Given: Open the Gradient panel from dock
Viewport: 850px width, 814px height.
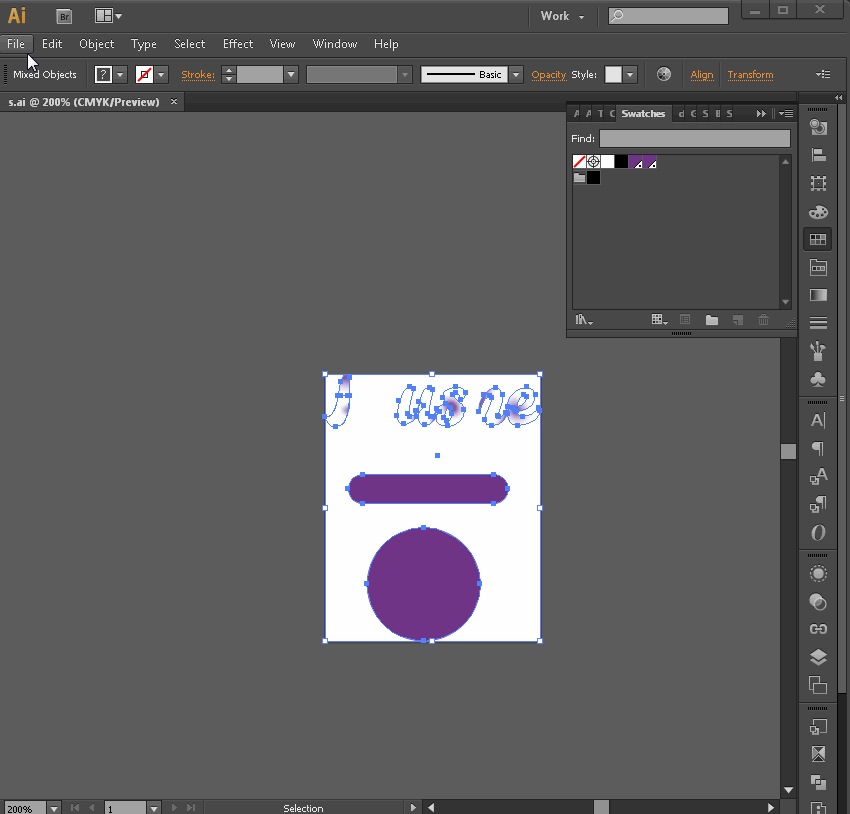Looking at the screenshot, I should [x=818, y=296].
